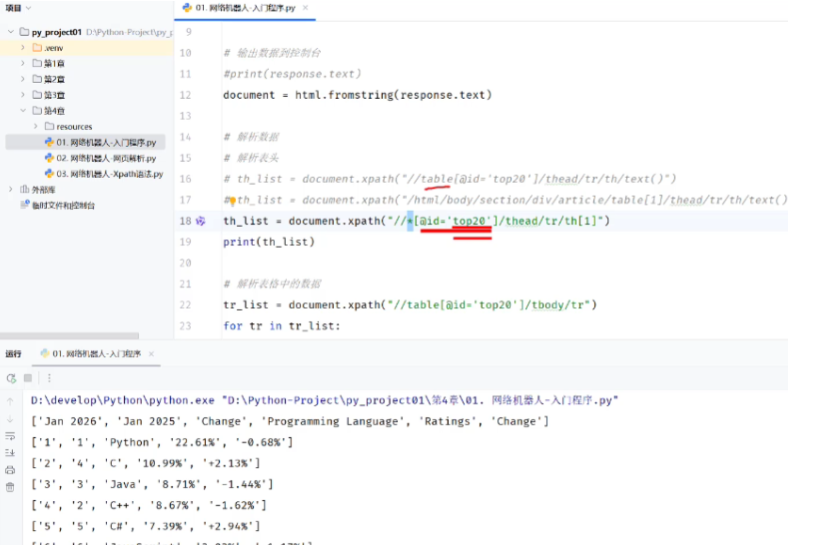Clear console with trash icon
This screenshot has height=545, width=821.
click(x=10, y=487)
